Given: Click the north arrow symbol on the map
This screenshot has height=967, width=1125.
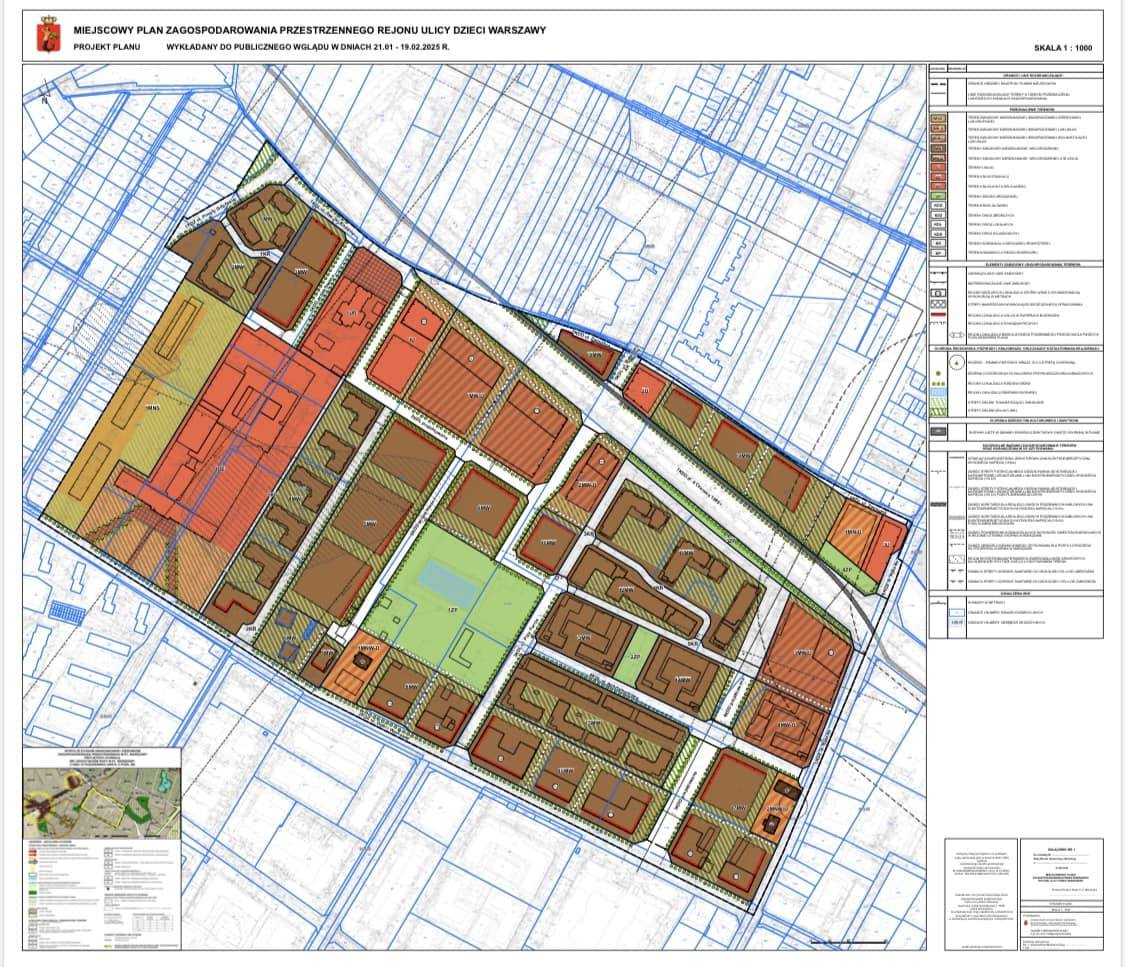Looking at the screenshot, I should pos(45,95).
